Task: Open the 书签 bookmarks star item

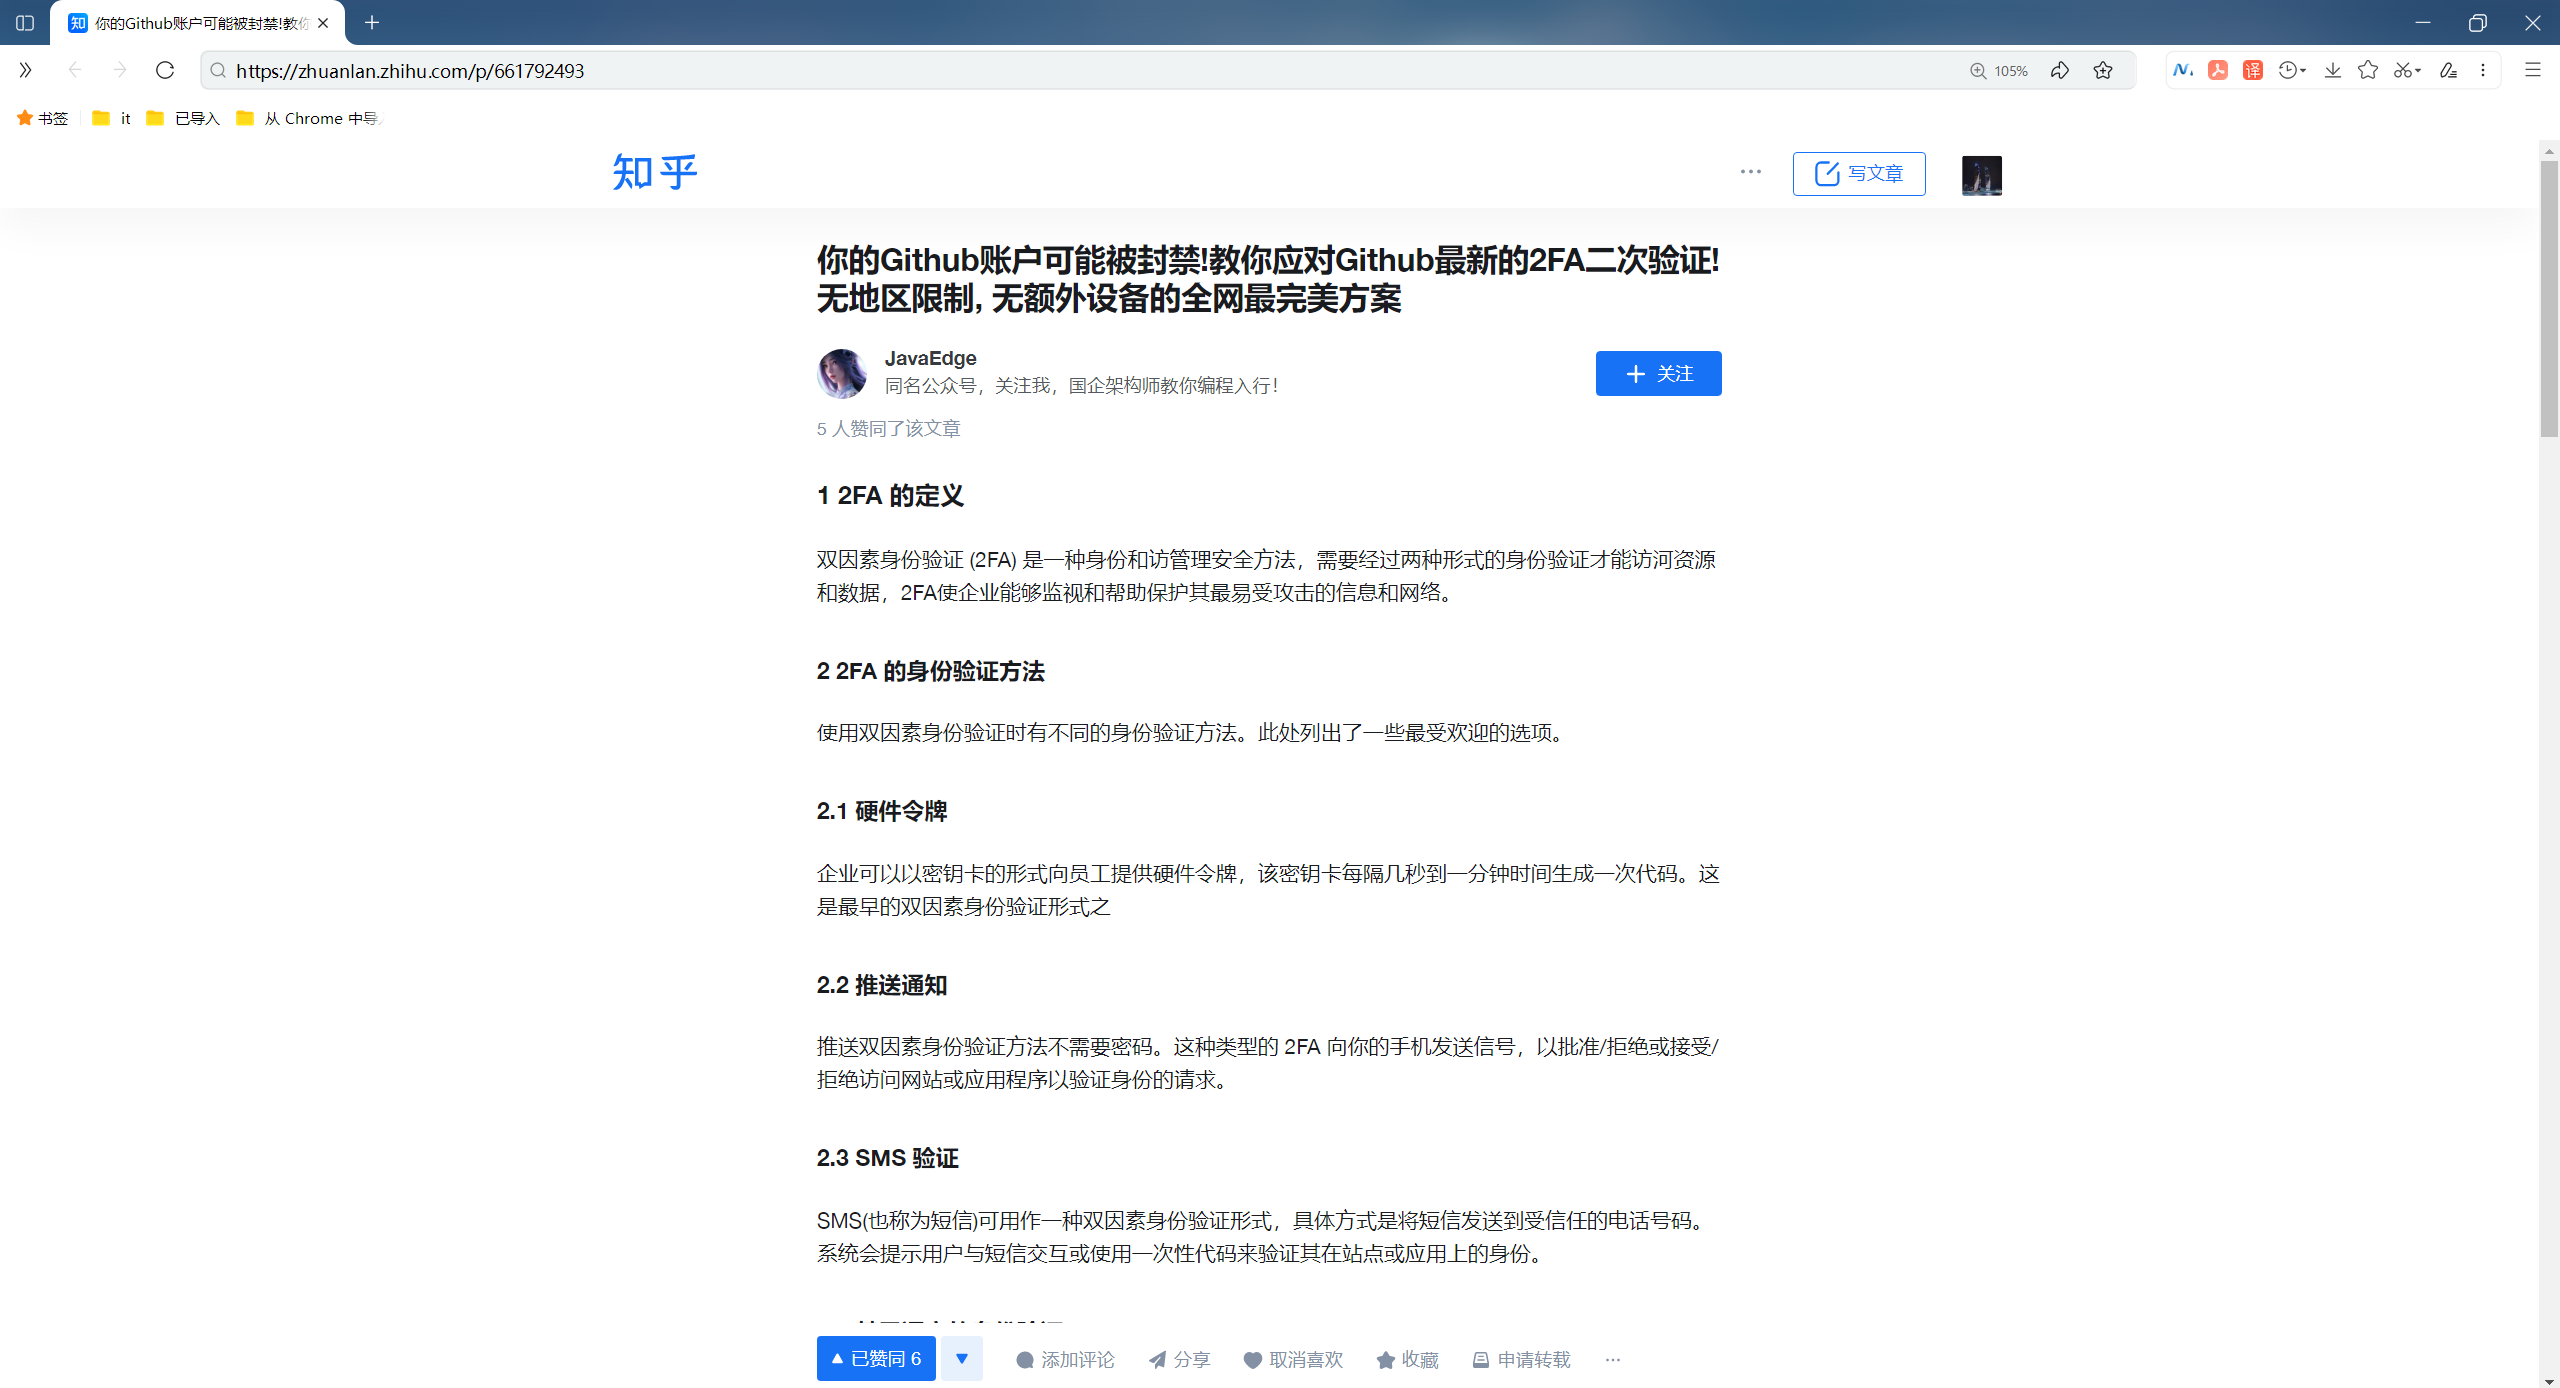Action: click(x=43, y=118)
